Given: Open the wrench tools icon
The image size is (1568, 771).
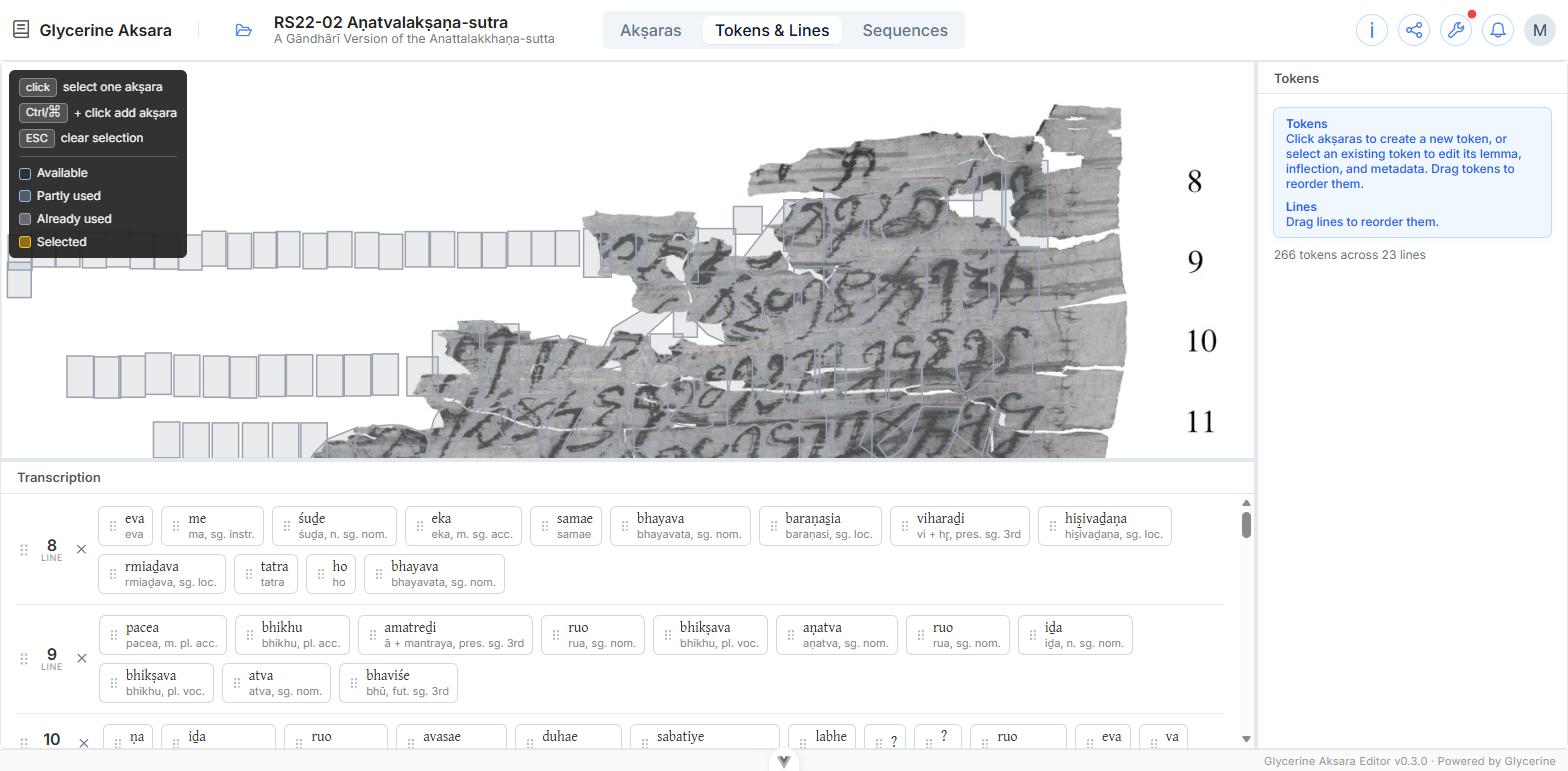Looking at the screenshot, I should coord(1456,30).
